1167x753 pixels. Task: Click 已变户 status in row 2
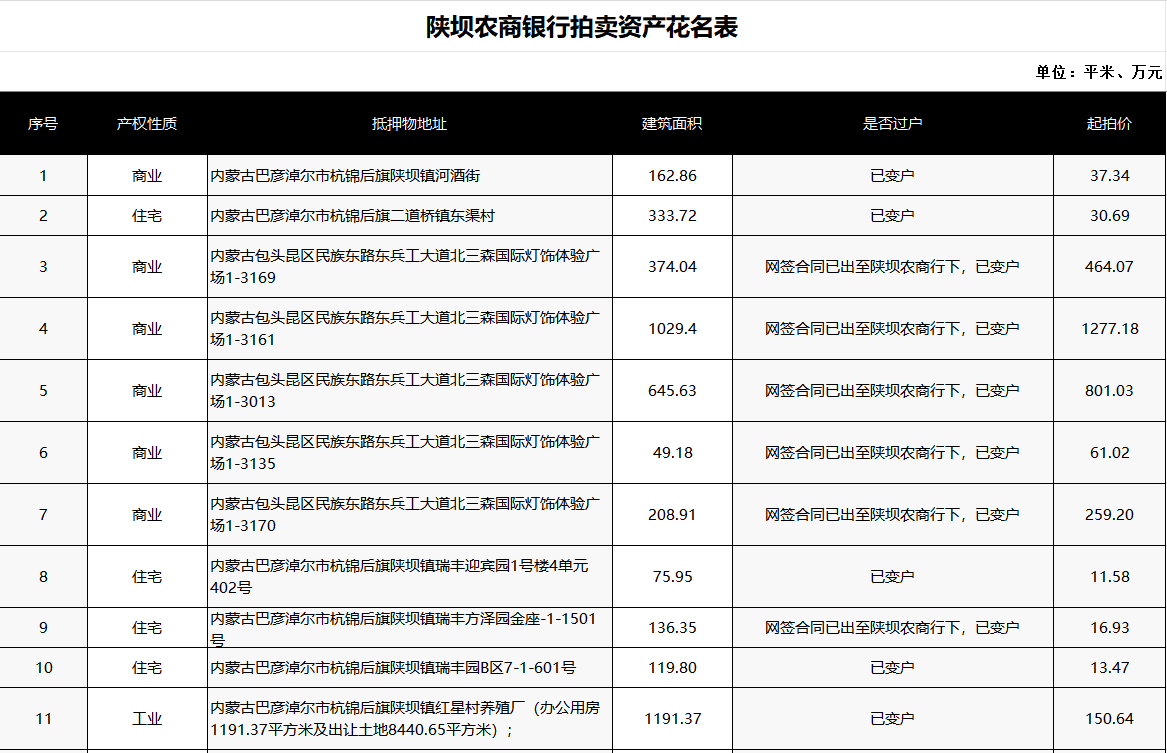coord(893,214)
